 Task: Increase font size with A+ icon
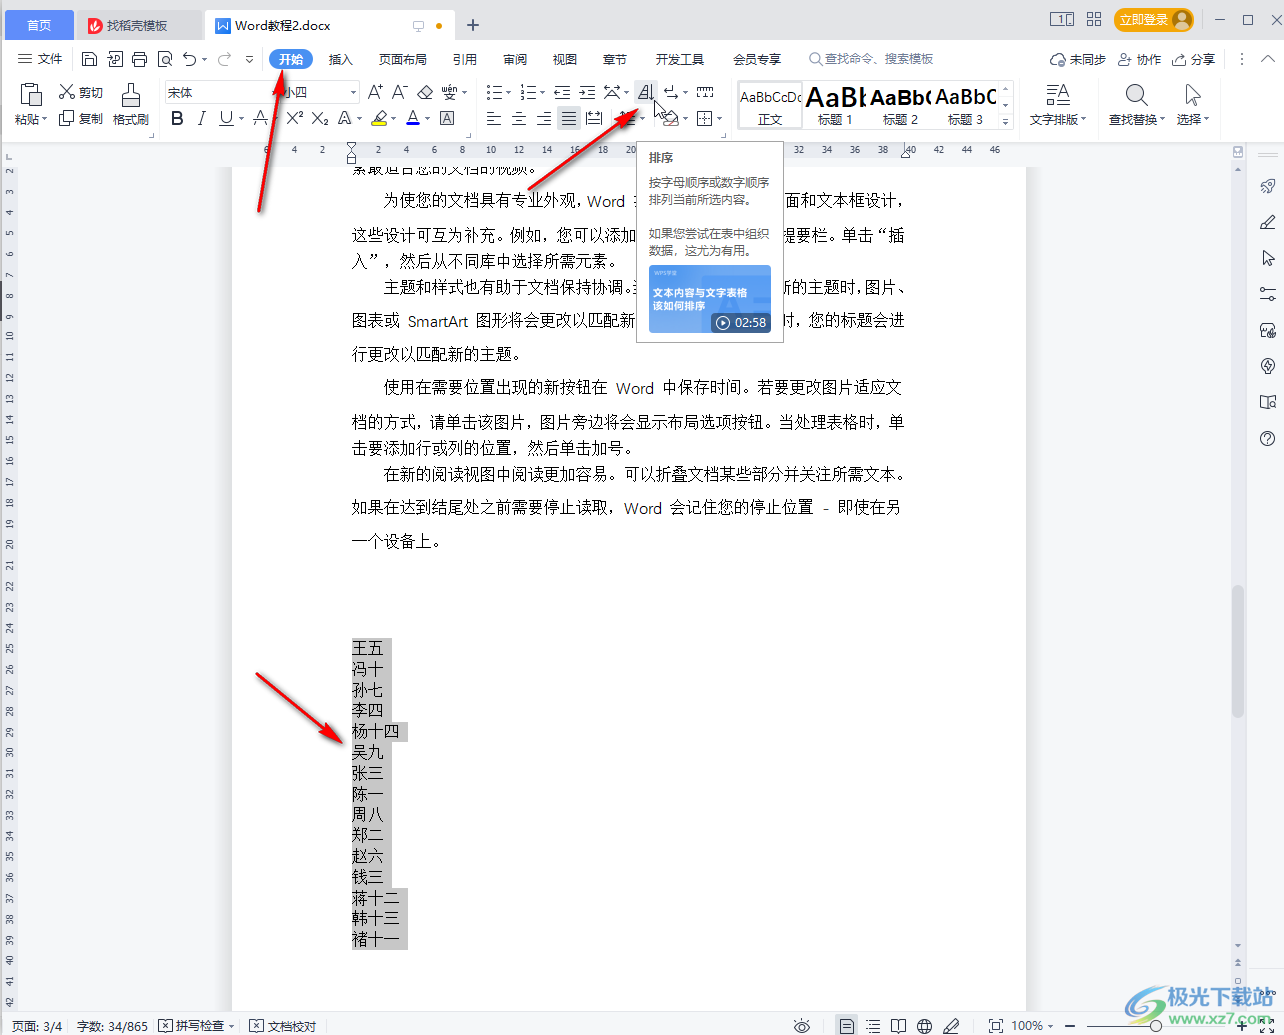pyautogui.click(x=375, y=92)
